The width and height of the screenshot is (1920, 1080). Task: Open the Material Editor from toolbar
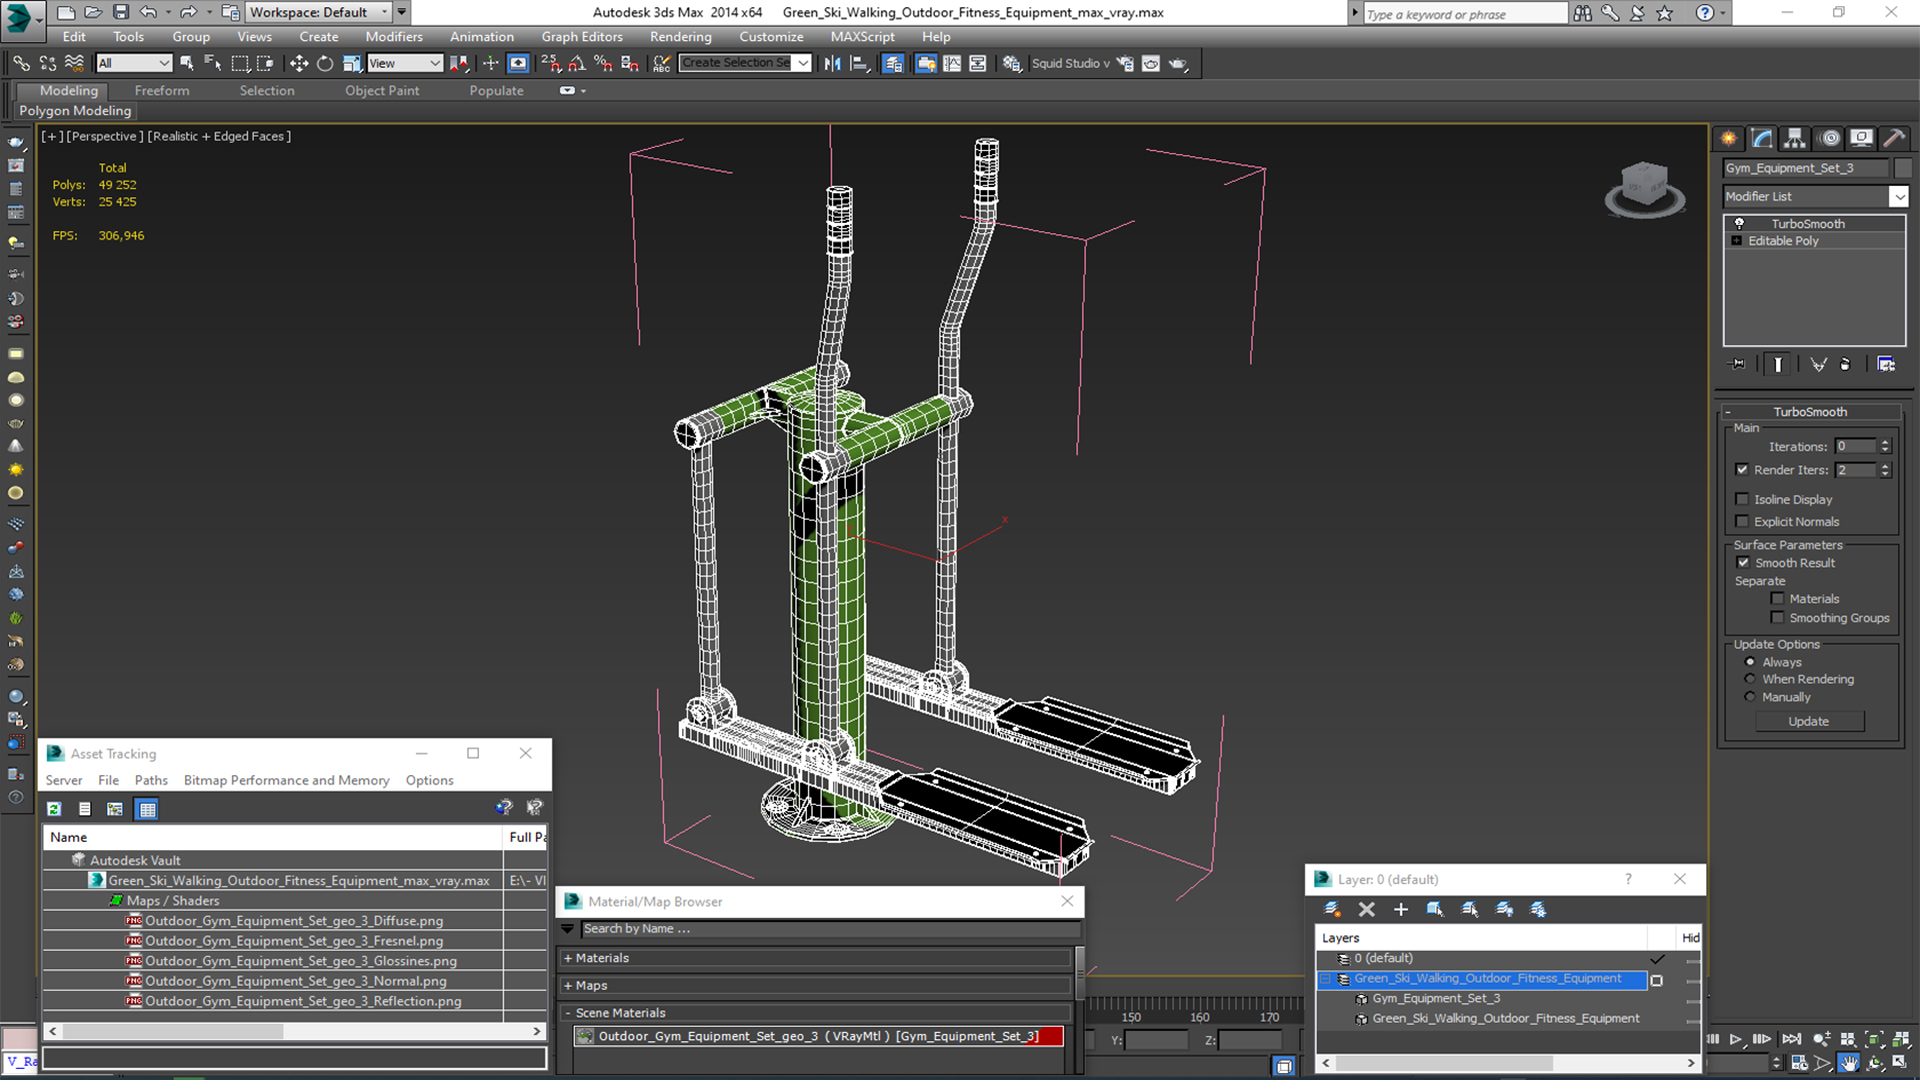pyautogui.click(x=1011, y=63)
